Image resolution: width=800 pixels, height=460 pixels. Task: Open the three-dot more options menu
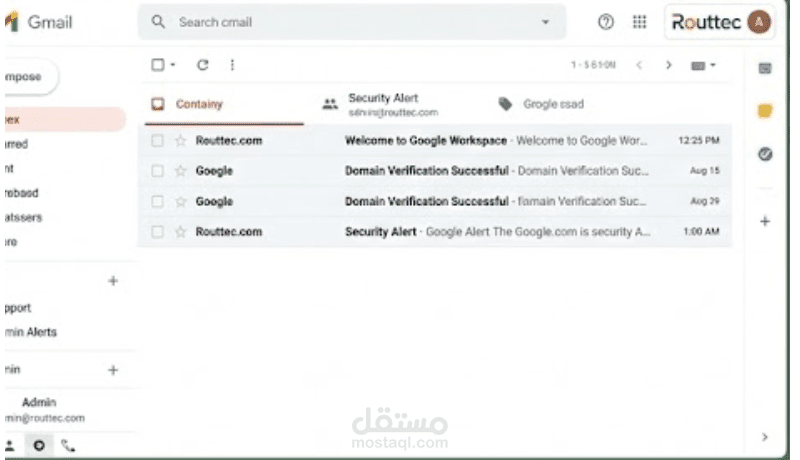(x=232, y=65)
